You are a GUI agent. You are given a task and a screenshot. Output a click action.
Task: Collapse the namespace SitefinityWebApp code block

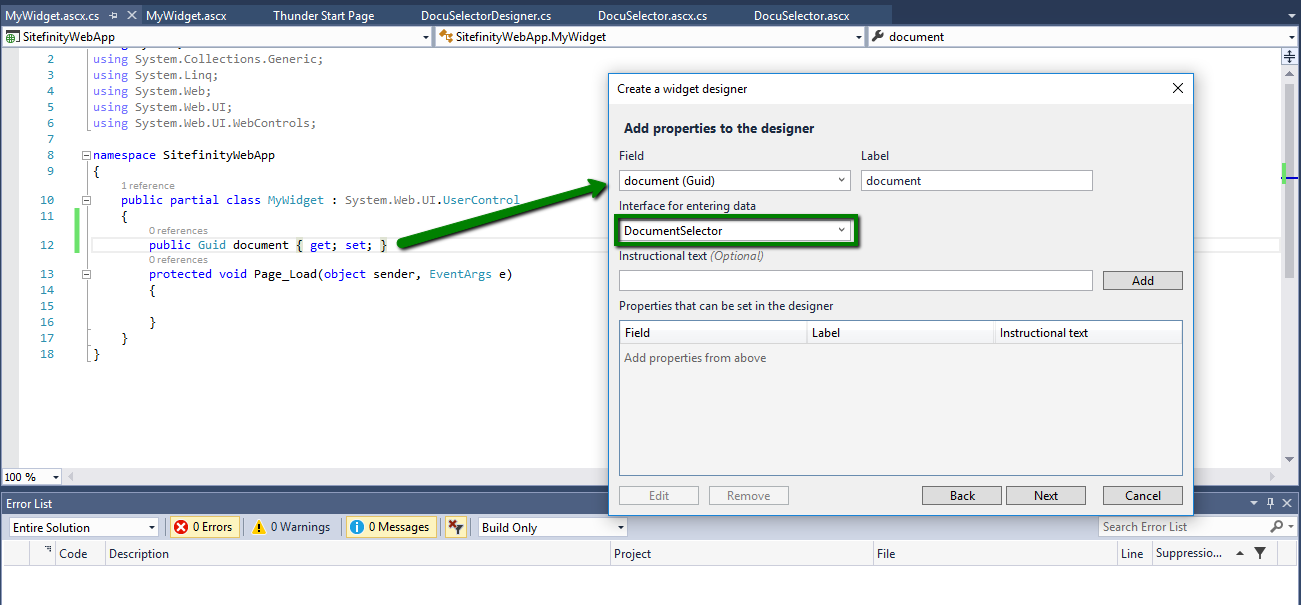pyautogui.click(x=86, y=155)
